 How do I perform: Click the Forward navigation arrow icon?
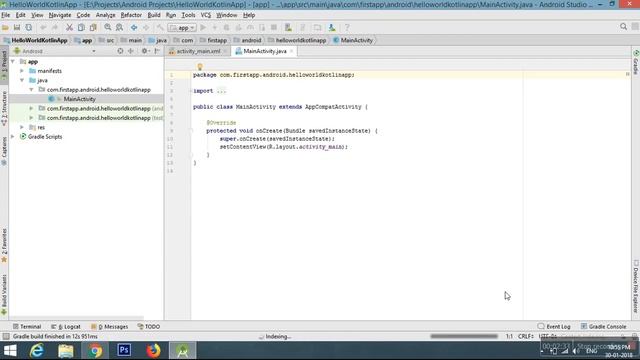tap(146, 27)
